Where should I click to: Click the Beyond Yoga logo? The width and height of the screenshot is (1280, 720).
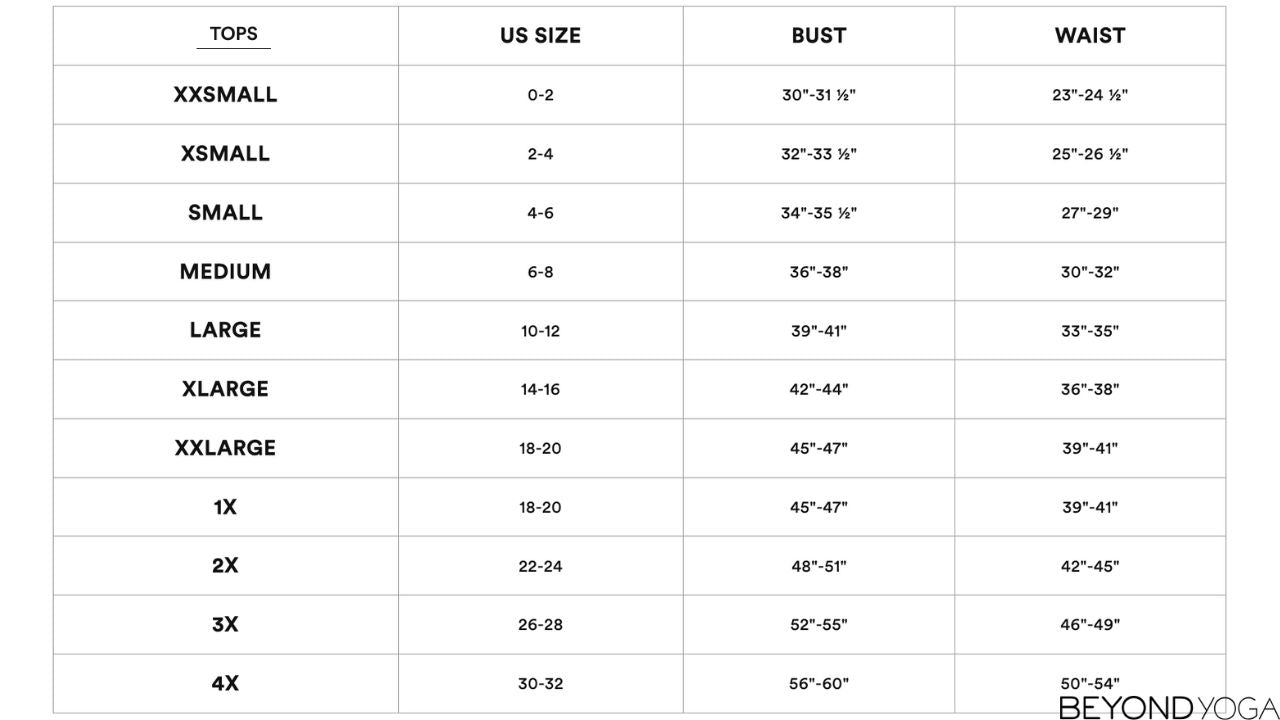[1168, 707]
